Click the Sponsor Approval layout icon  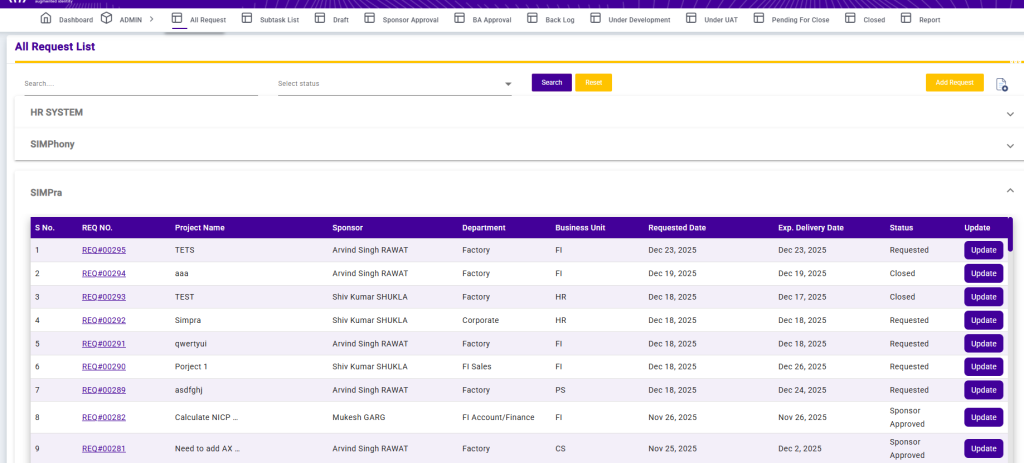coord(369,19)
